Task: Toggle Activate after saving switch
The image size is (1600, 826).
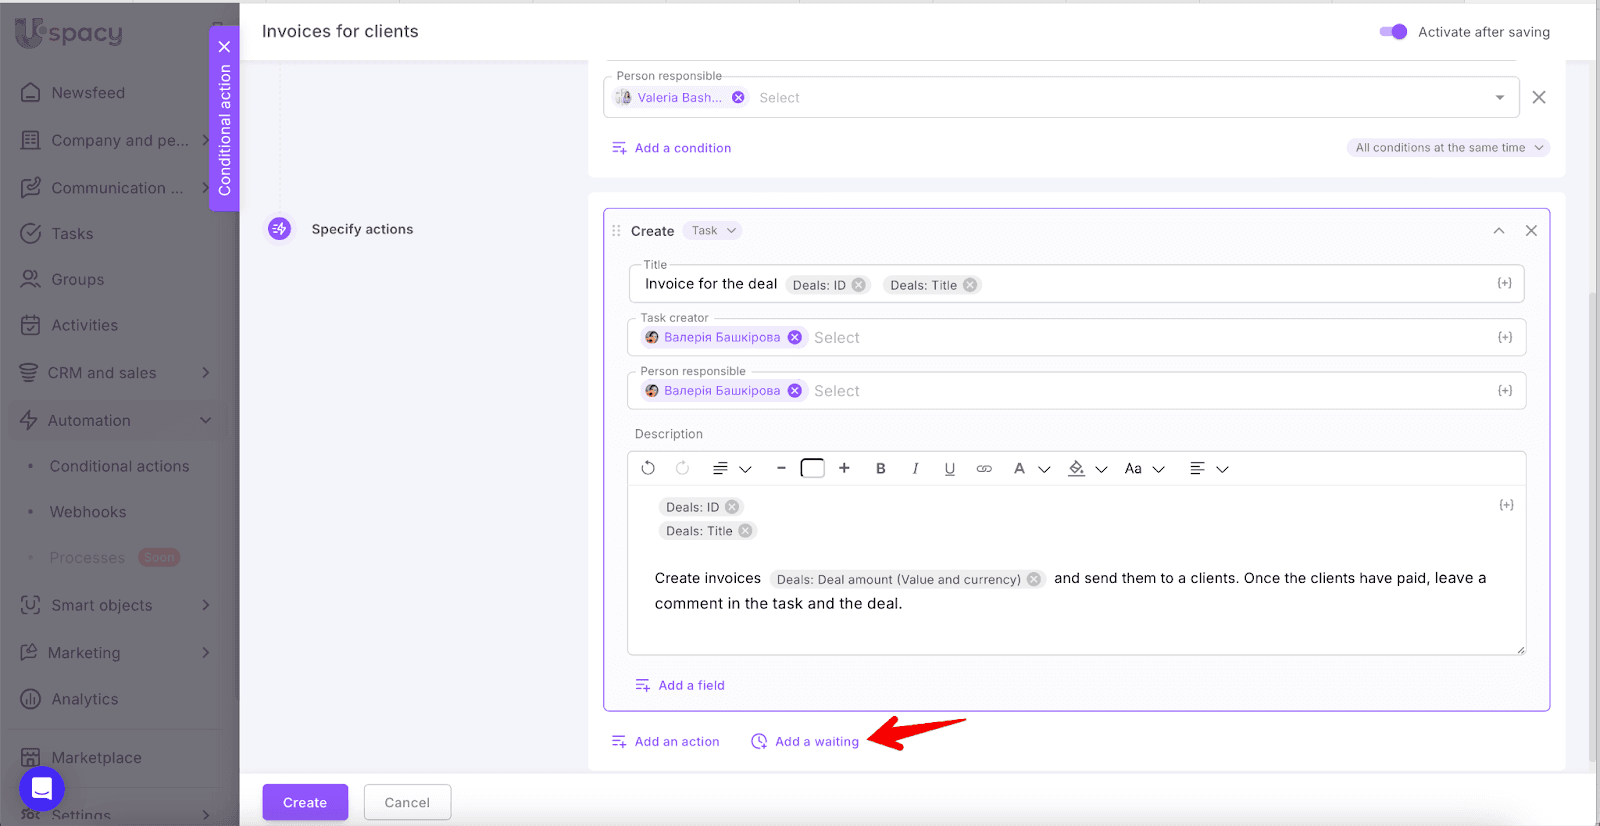Action: point(1393,32)
